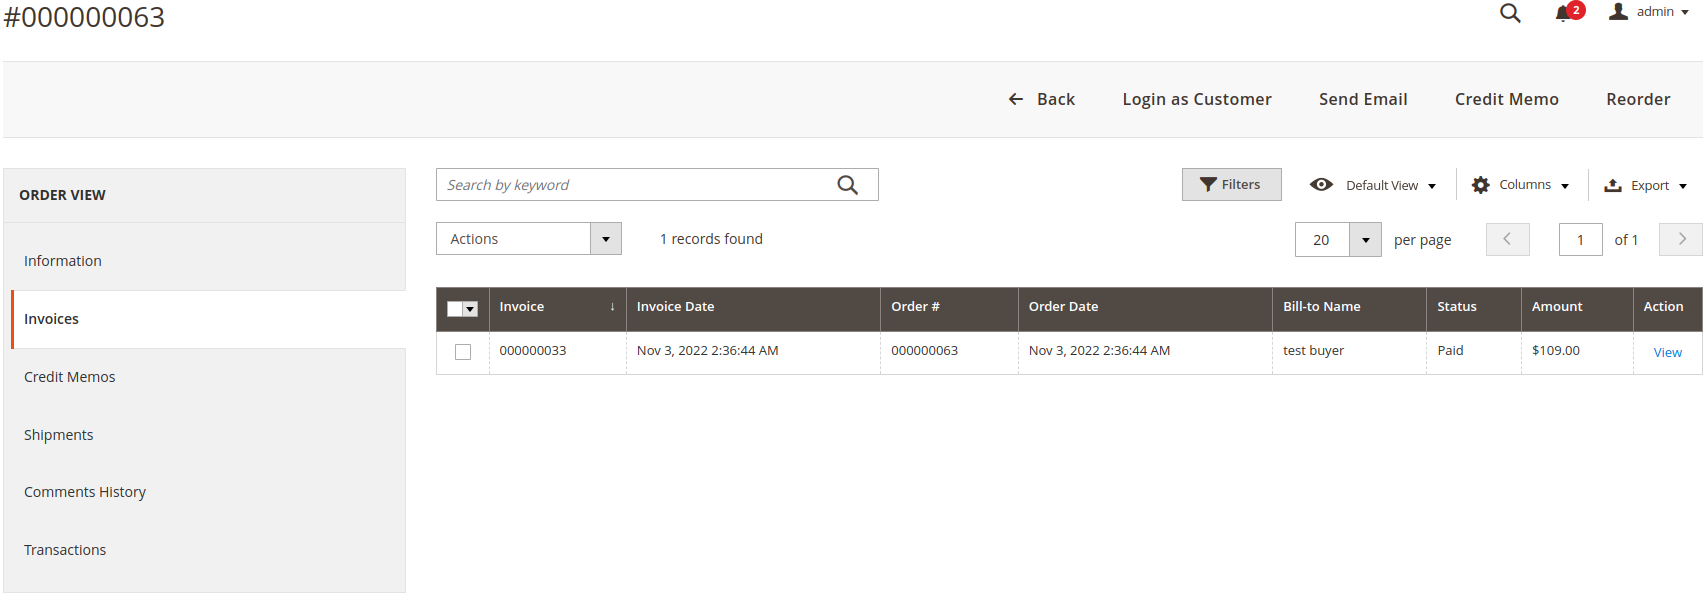
Task: Click the Credit Memo button
Action: pos(1507,99)
